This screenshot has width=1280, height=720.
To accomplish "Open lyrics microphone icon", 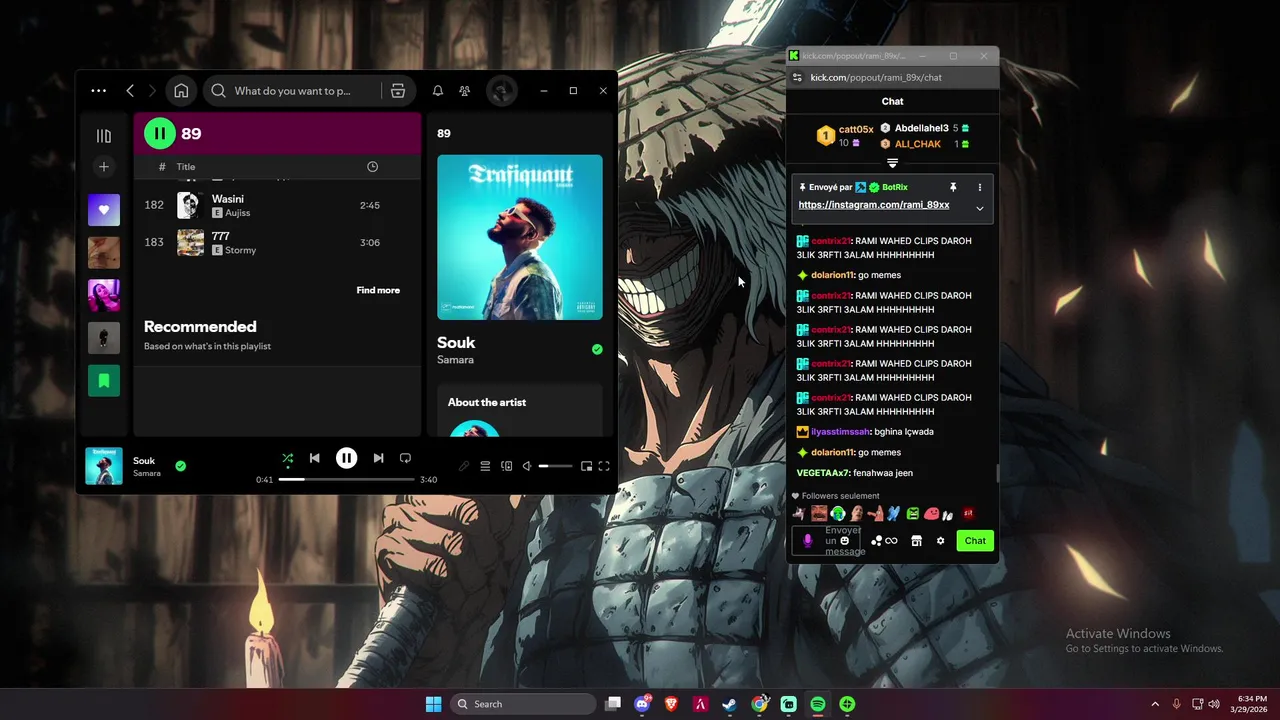I will [464, 466].
